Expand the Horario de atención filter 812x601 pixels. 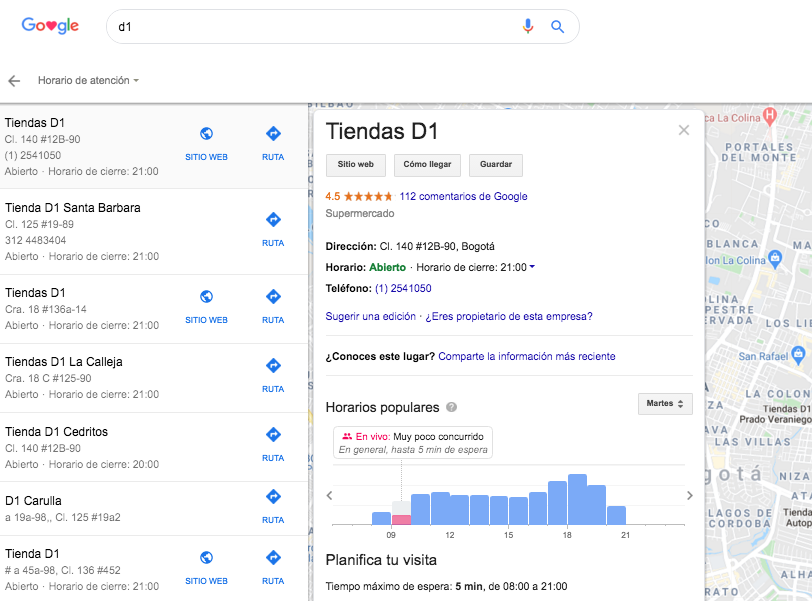[88, 81]
